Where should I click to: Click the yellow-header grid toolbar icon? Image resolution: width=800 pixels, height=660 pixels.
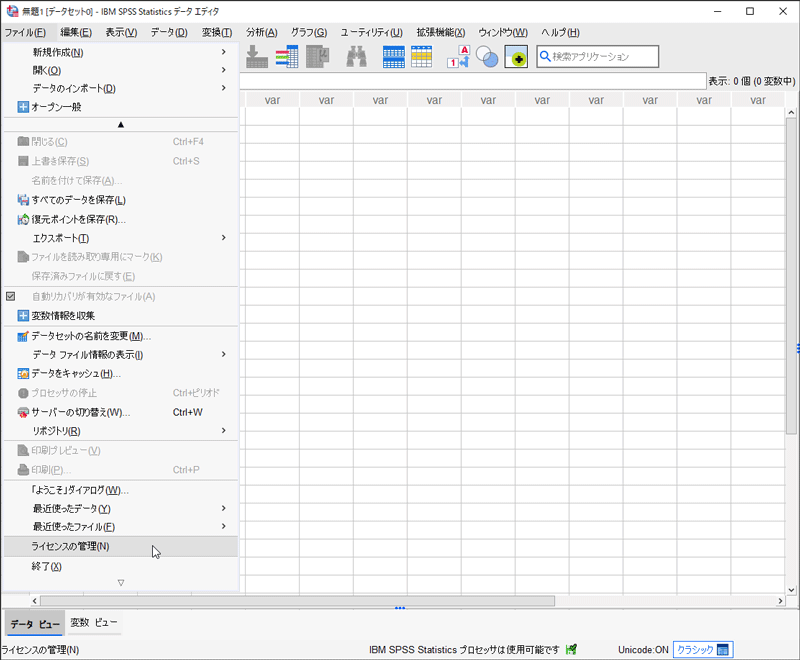(x=422, y=57)
